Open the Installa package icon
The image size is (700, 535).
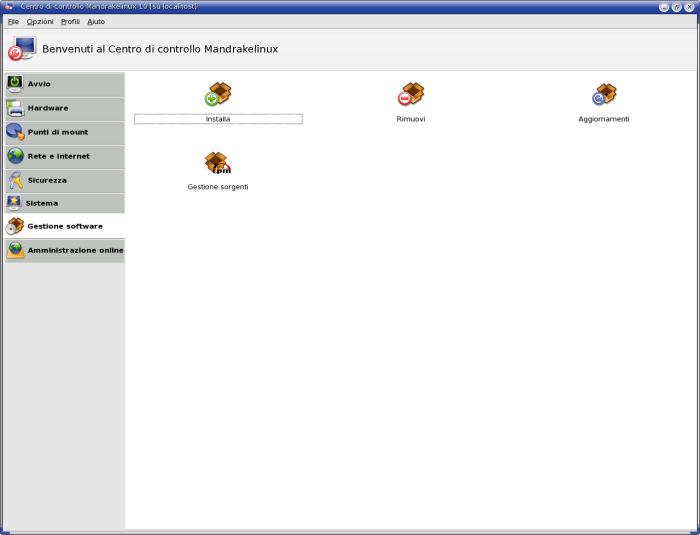pos(218,94)
